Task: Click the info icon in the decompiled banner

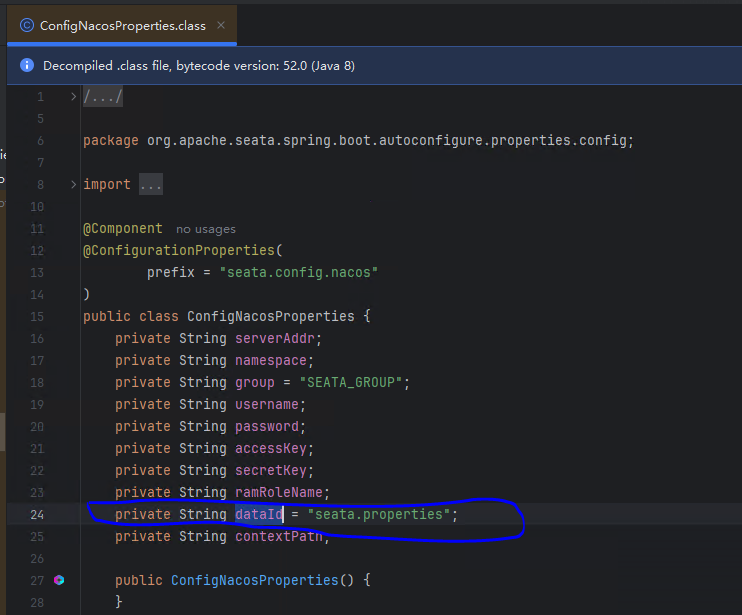Action: [x=27, y=66]
